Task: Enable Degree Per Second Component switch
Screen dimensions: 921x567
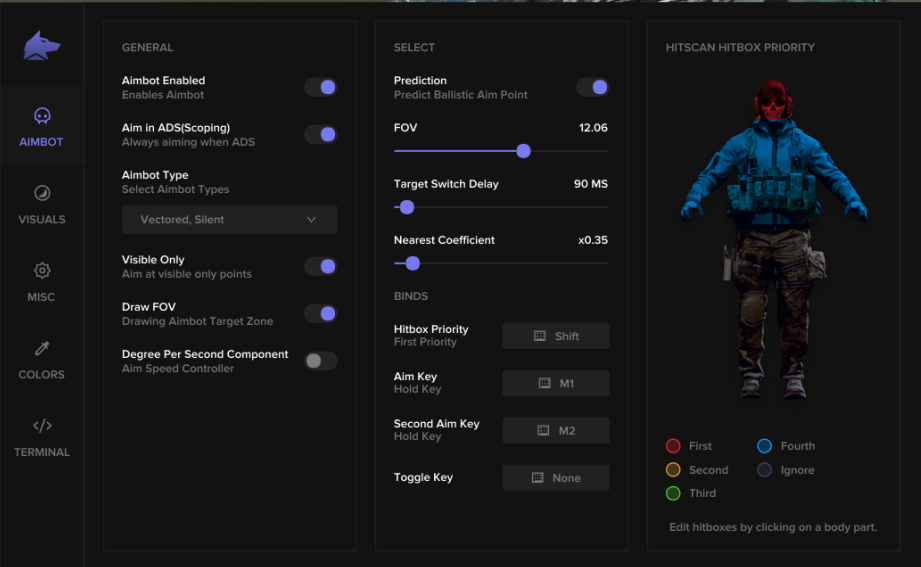Action: tap(321, 361)
